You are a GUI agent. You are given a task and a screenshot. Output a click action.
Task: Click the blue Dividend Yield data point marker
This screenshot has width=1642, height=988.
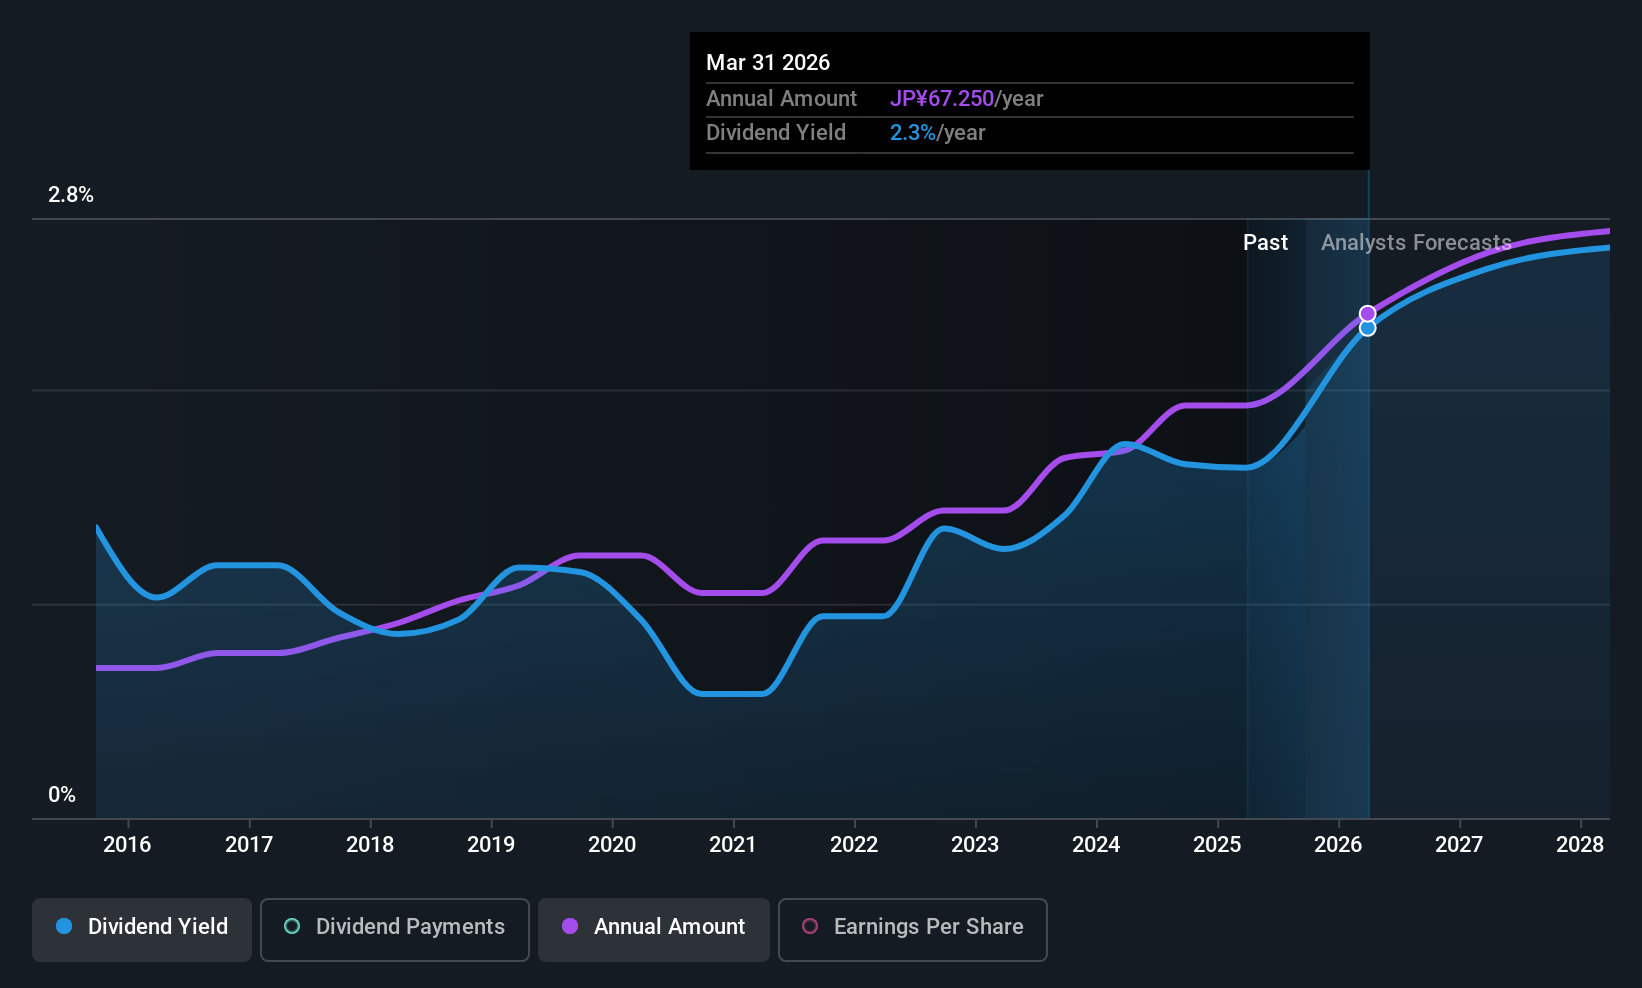(1367, 328)
